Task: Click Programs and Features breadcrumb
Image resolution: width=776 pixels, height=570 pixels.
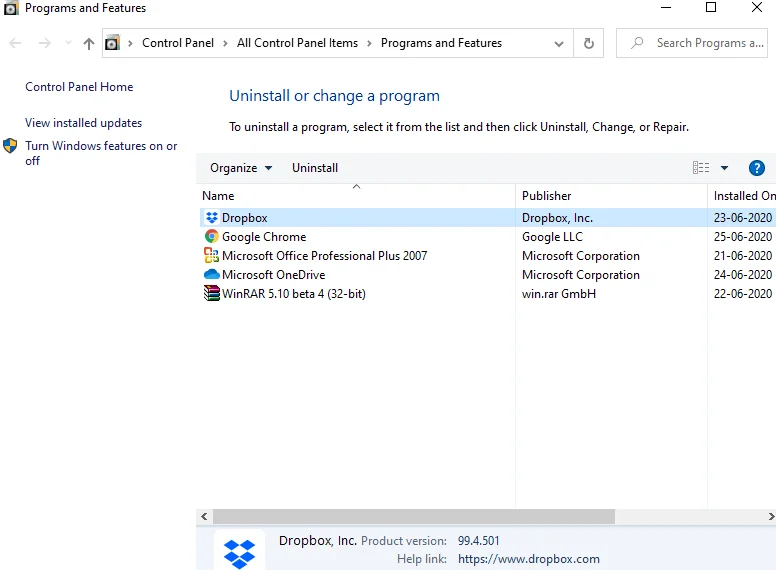Action: [441, 43]
